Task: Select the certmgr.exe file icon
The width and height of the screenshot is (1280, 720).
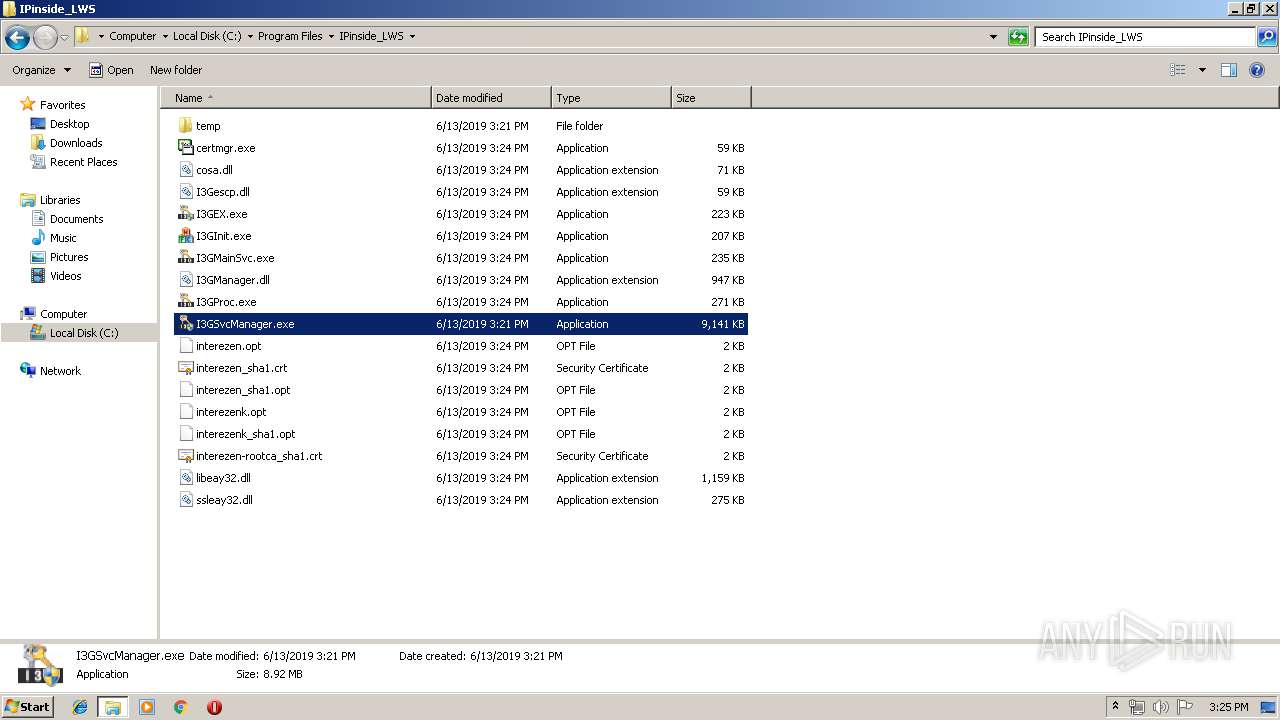Action: [185, 148]
